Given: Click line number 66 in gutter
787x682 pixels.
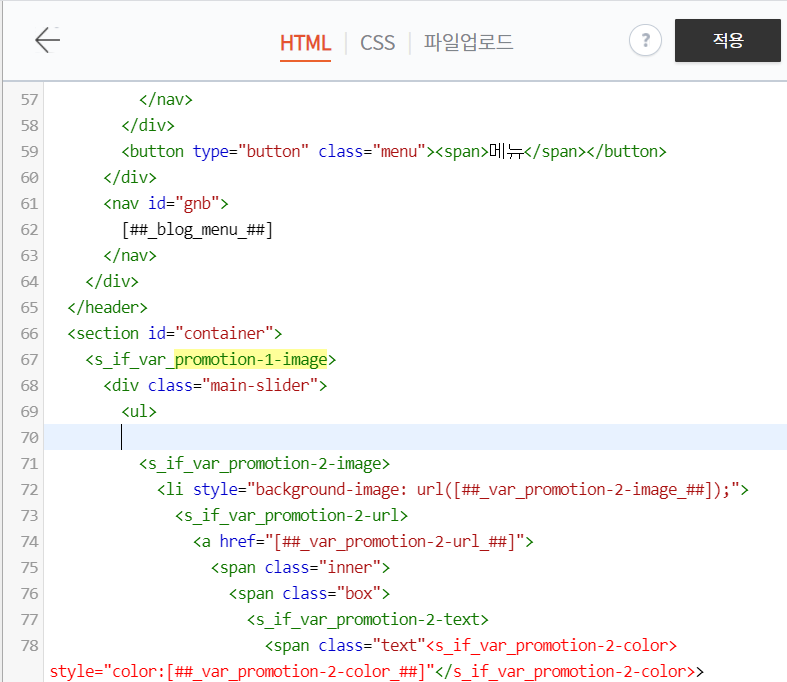Looking at the screenshot, I should coord(30,333).
